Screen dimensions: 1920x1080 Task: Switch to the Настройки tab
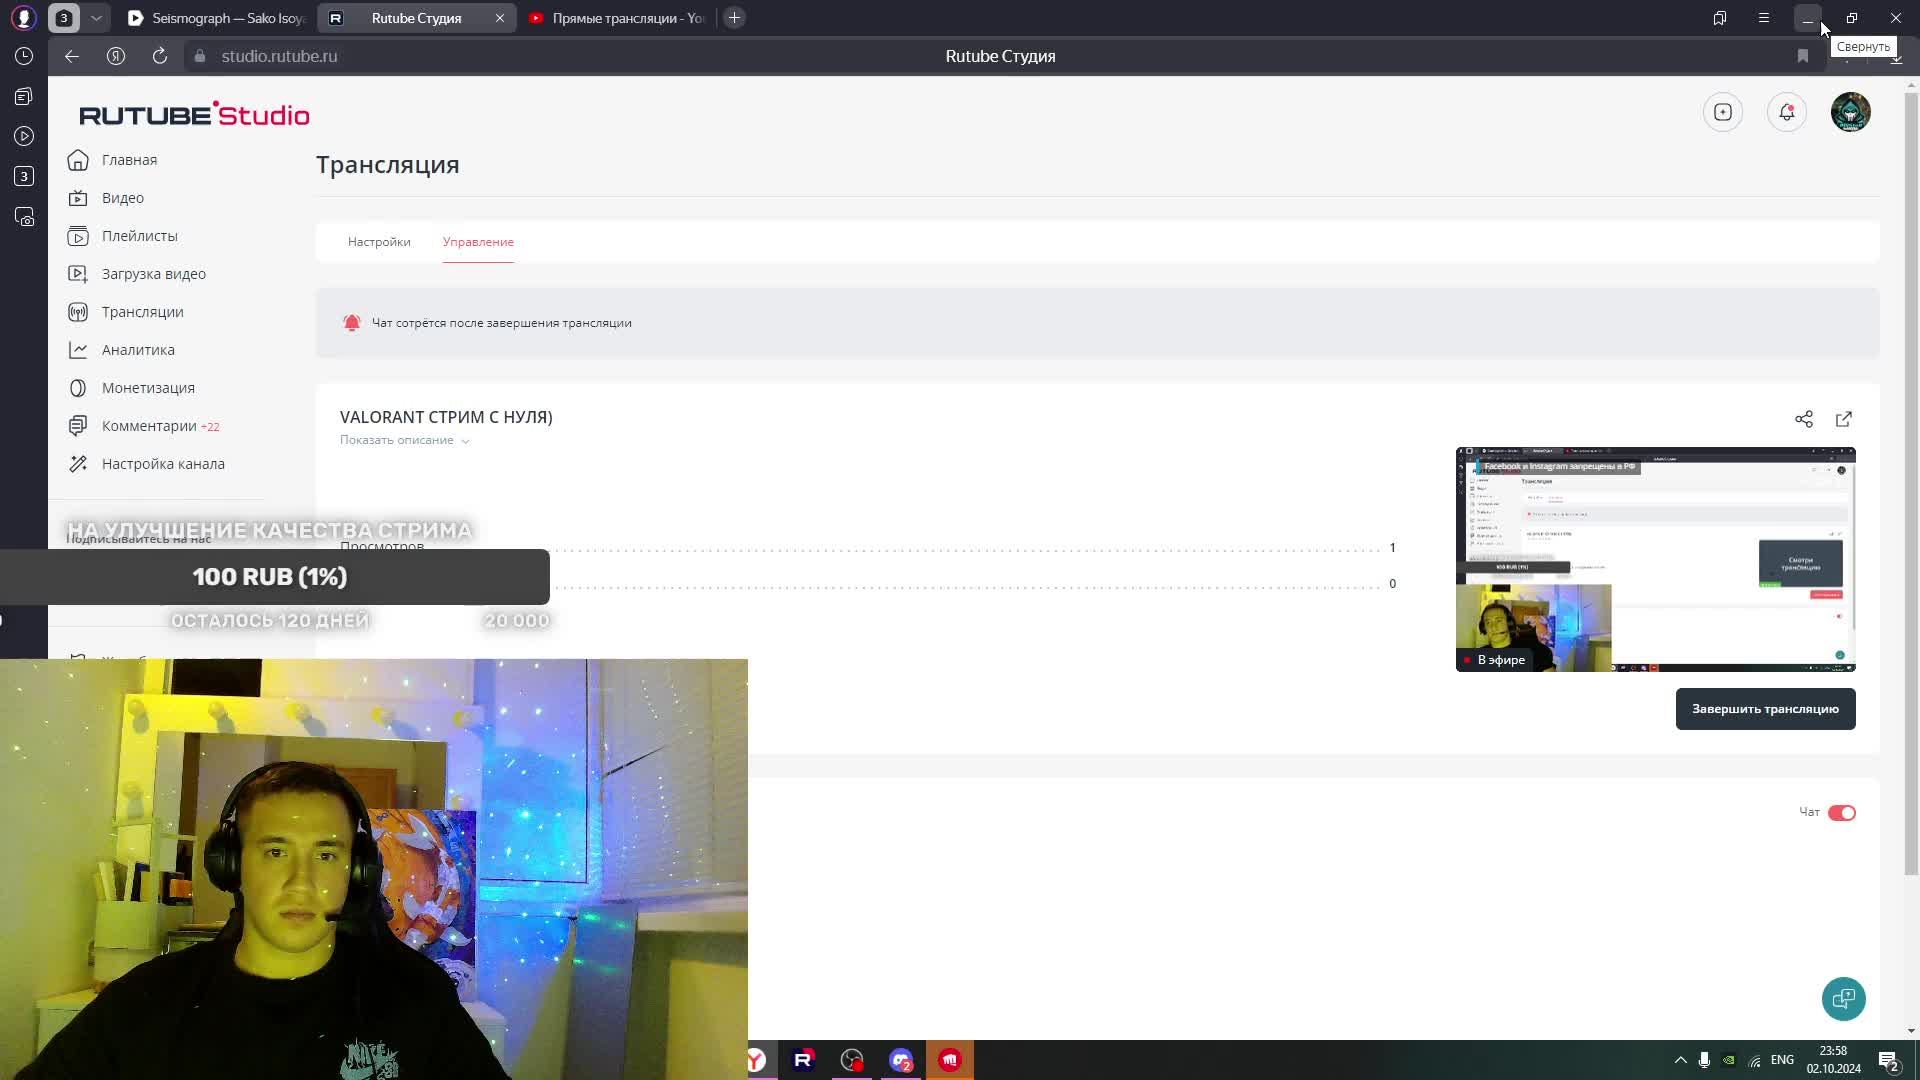379,242
